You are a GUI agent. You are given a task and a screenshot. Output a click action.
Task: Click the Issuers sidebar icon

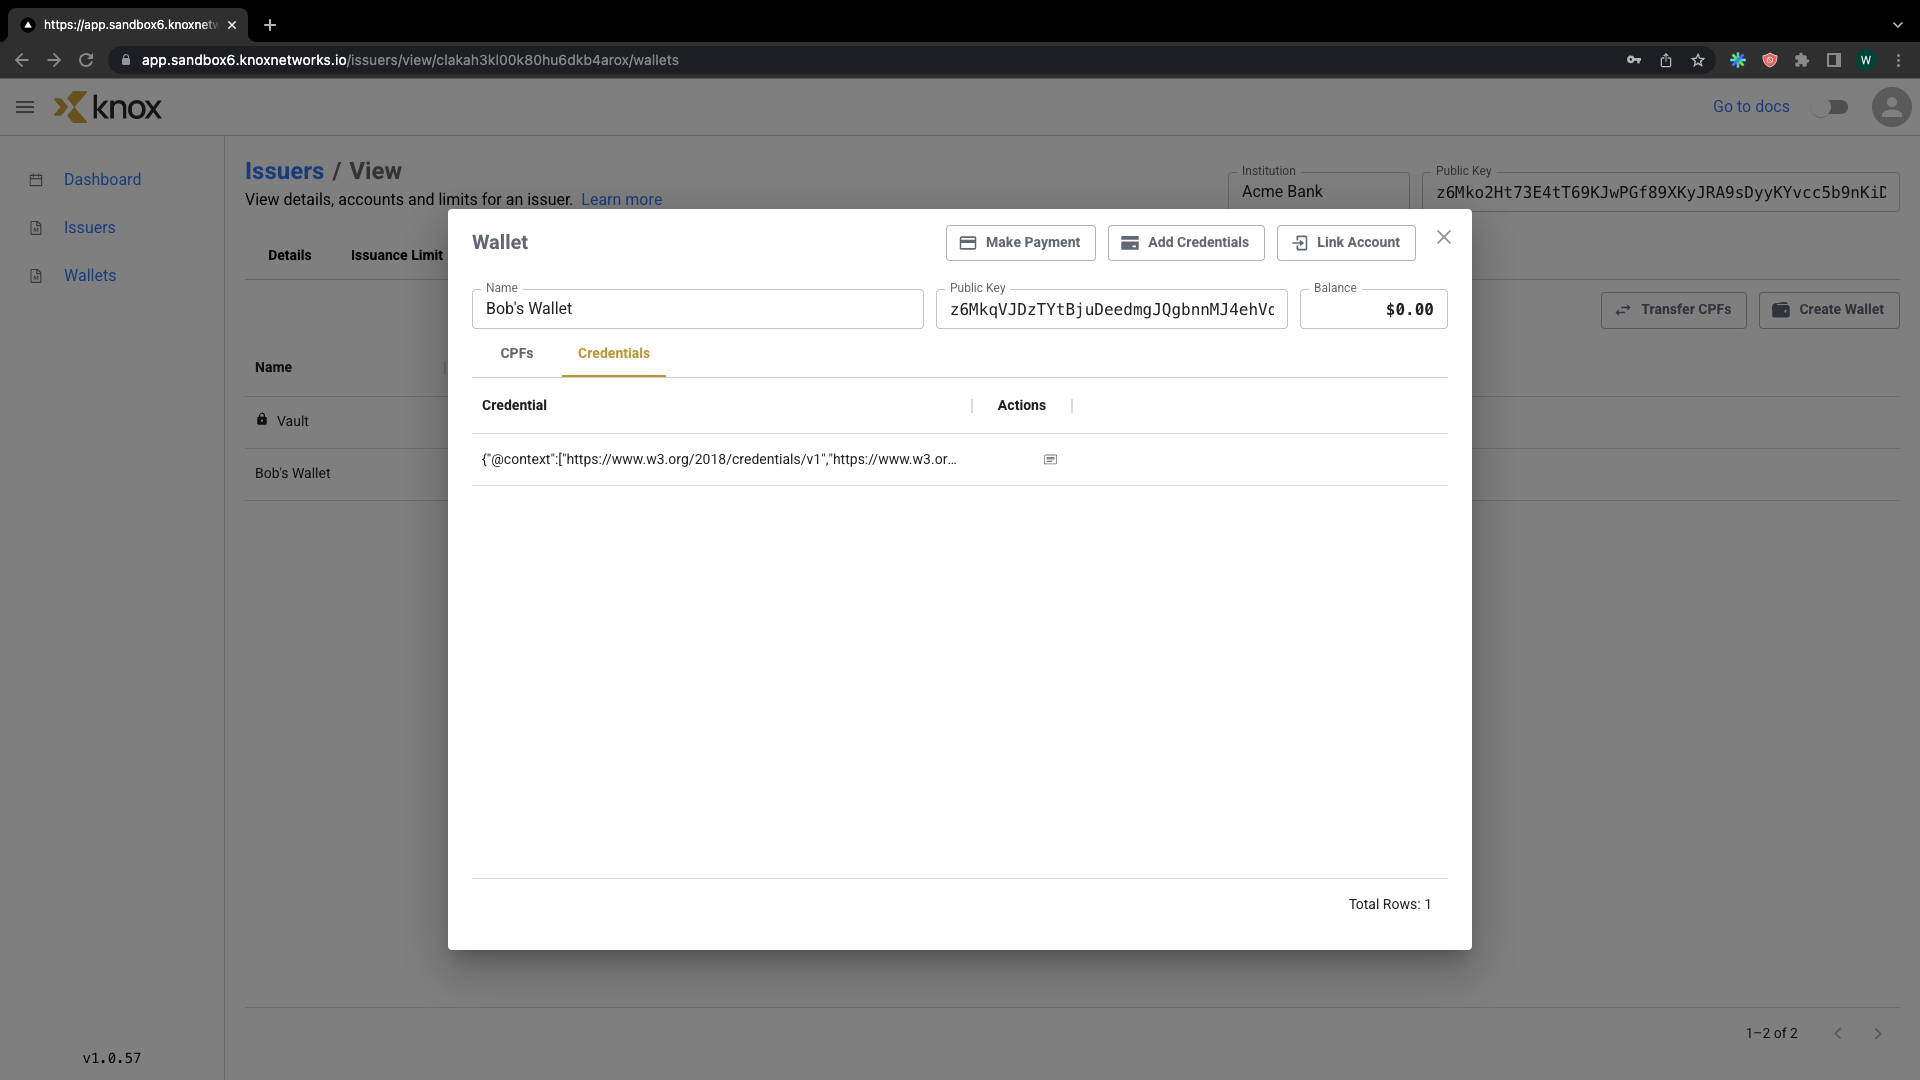pyautogui.click(x=36, y=228)
